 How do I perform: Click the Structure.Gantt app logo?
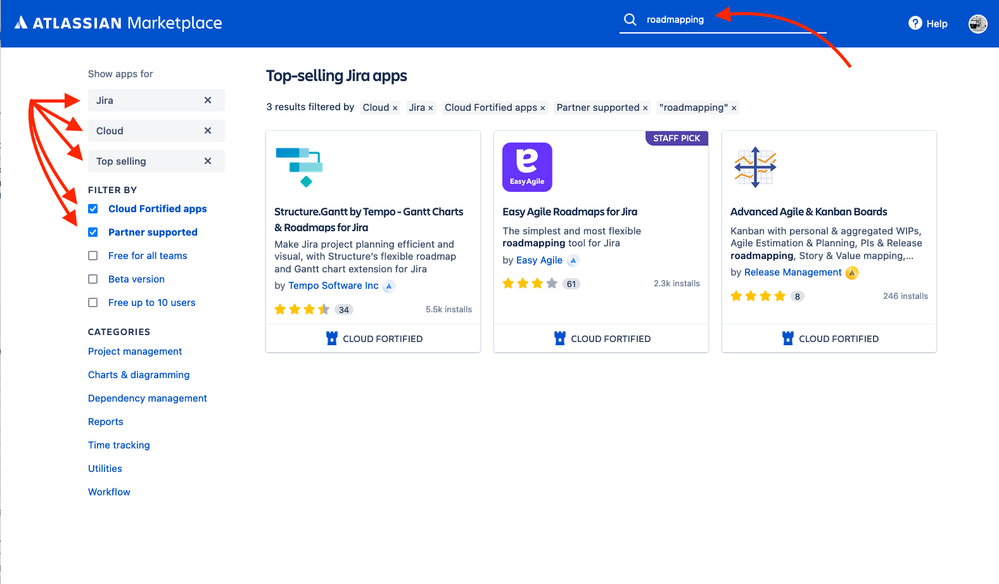point(299,167)
